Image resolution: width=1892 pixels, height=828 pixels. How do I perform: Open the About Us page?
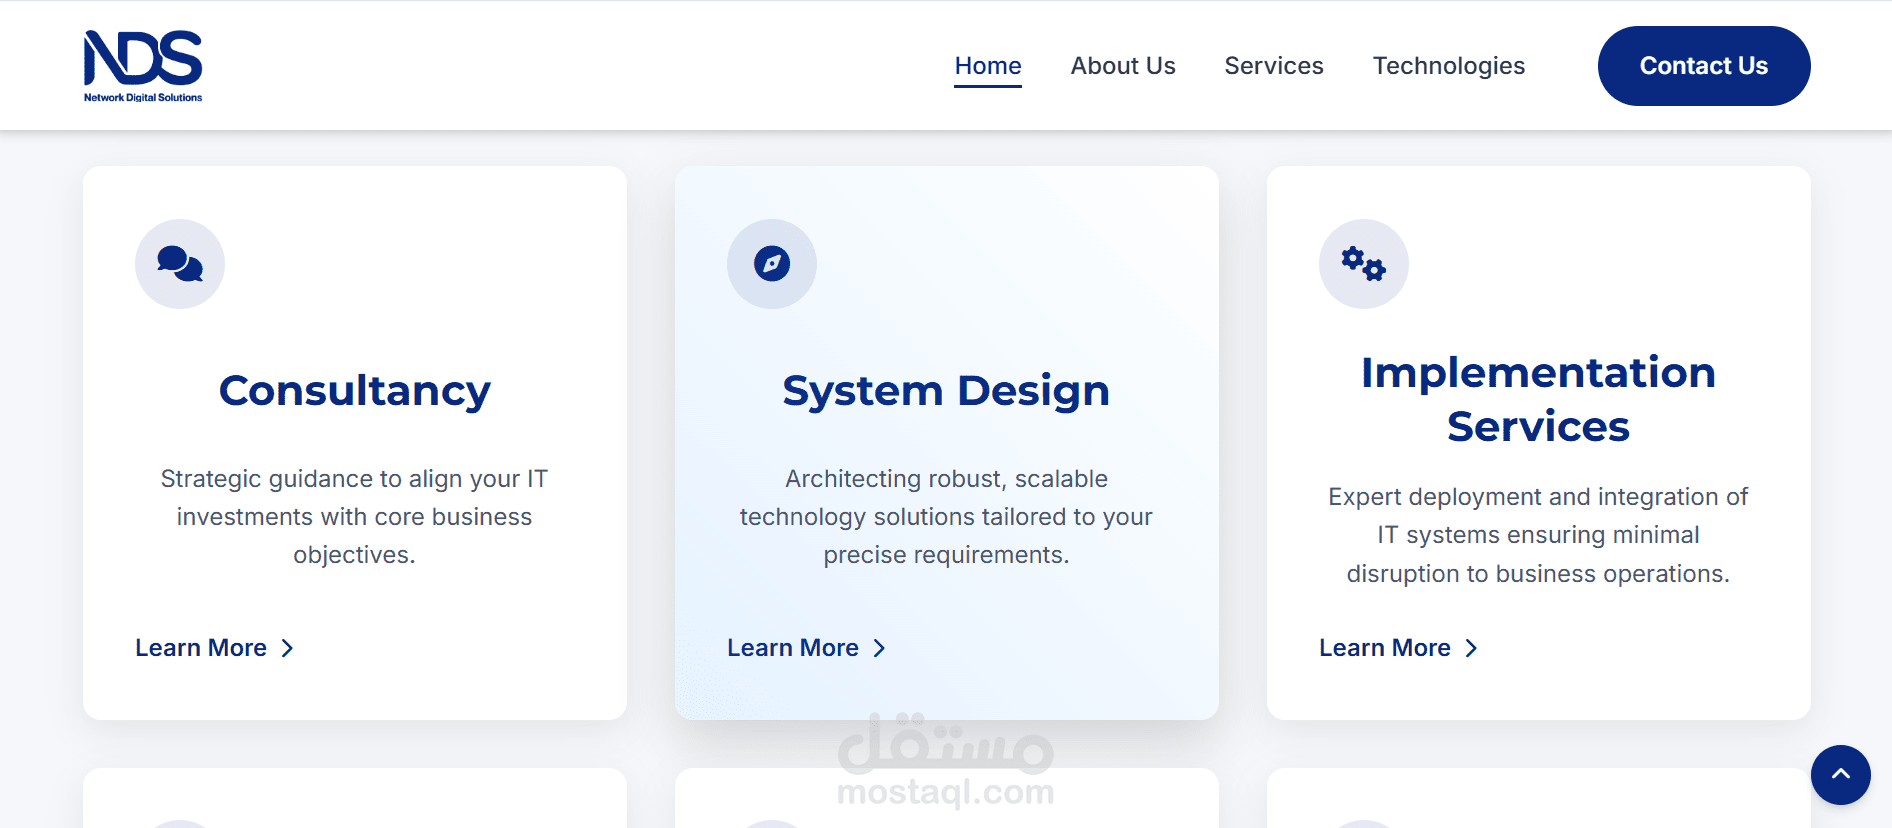(x=1123, y=66)
